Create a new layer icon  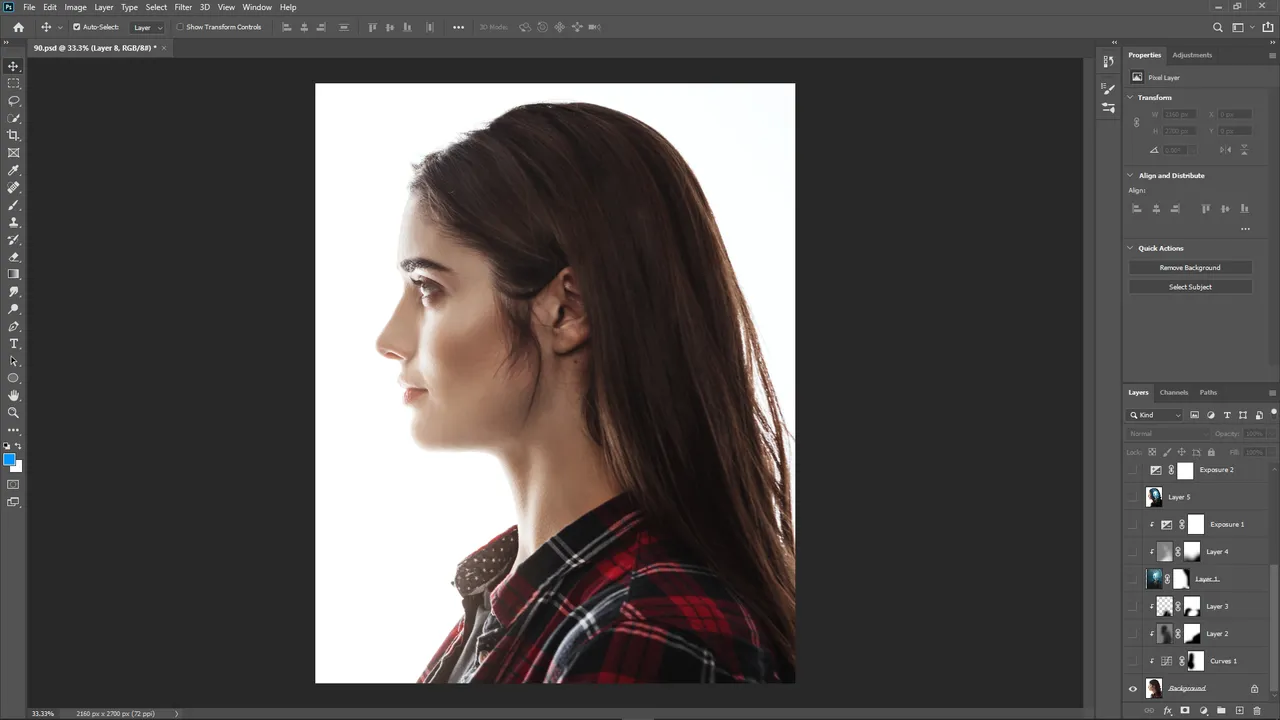point(1239,711)
